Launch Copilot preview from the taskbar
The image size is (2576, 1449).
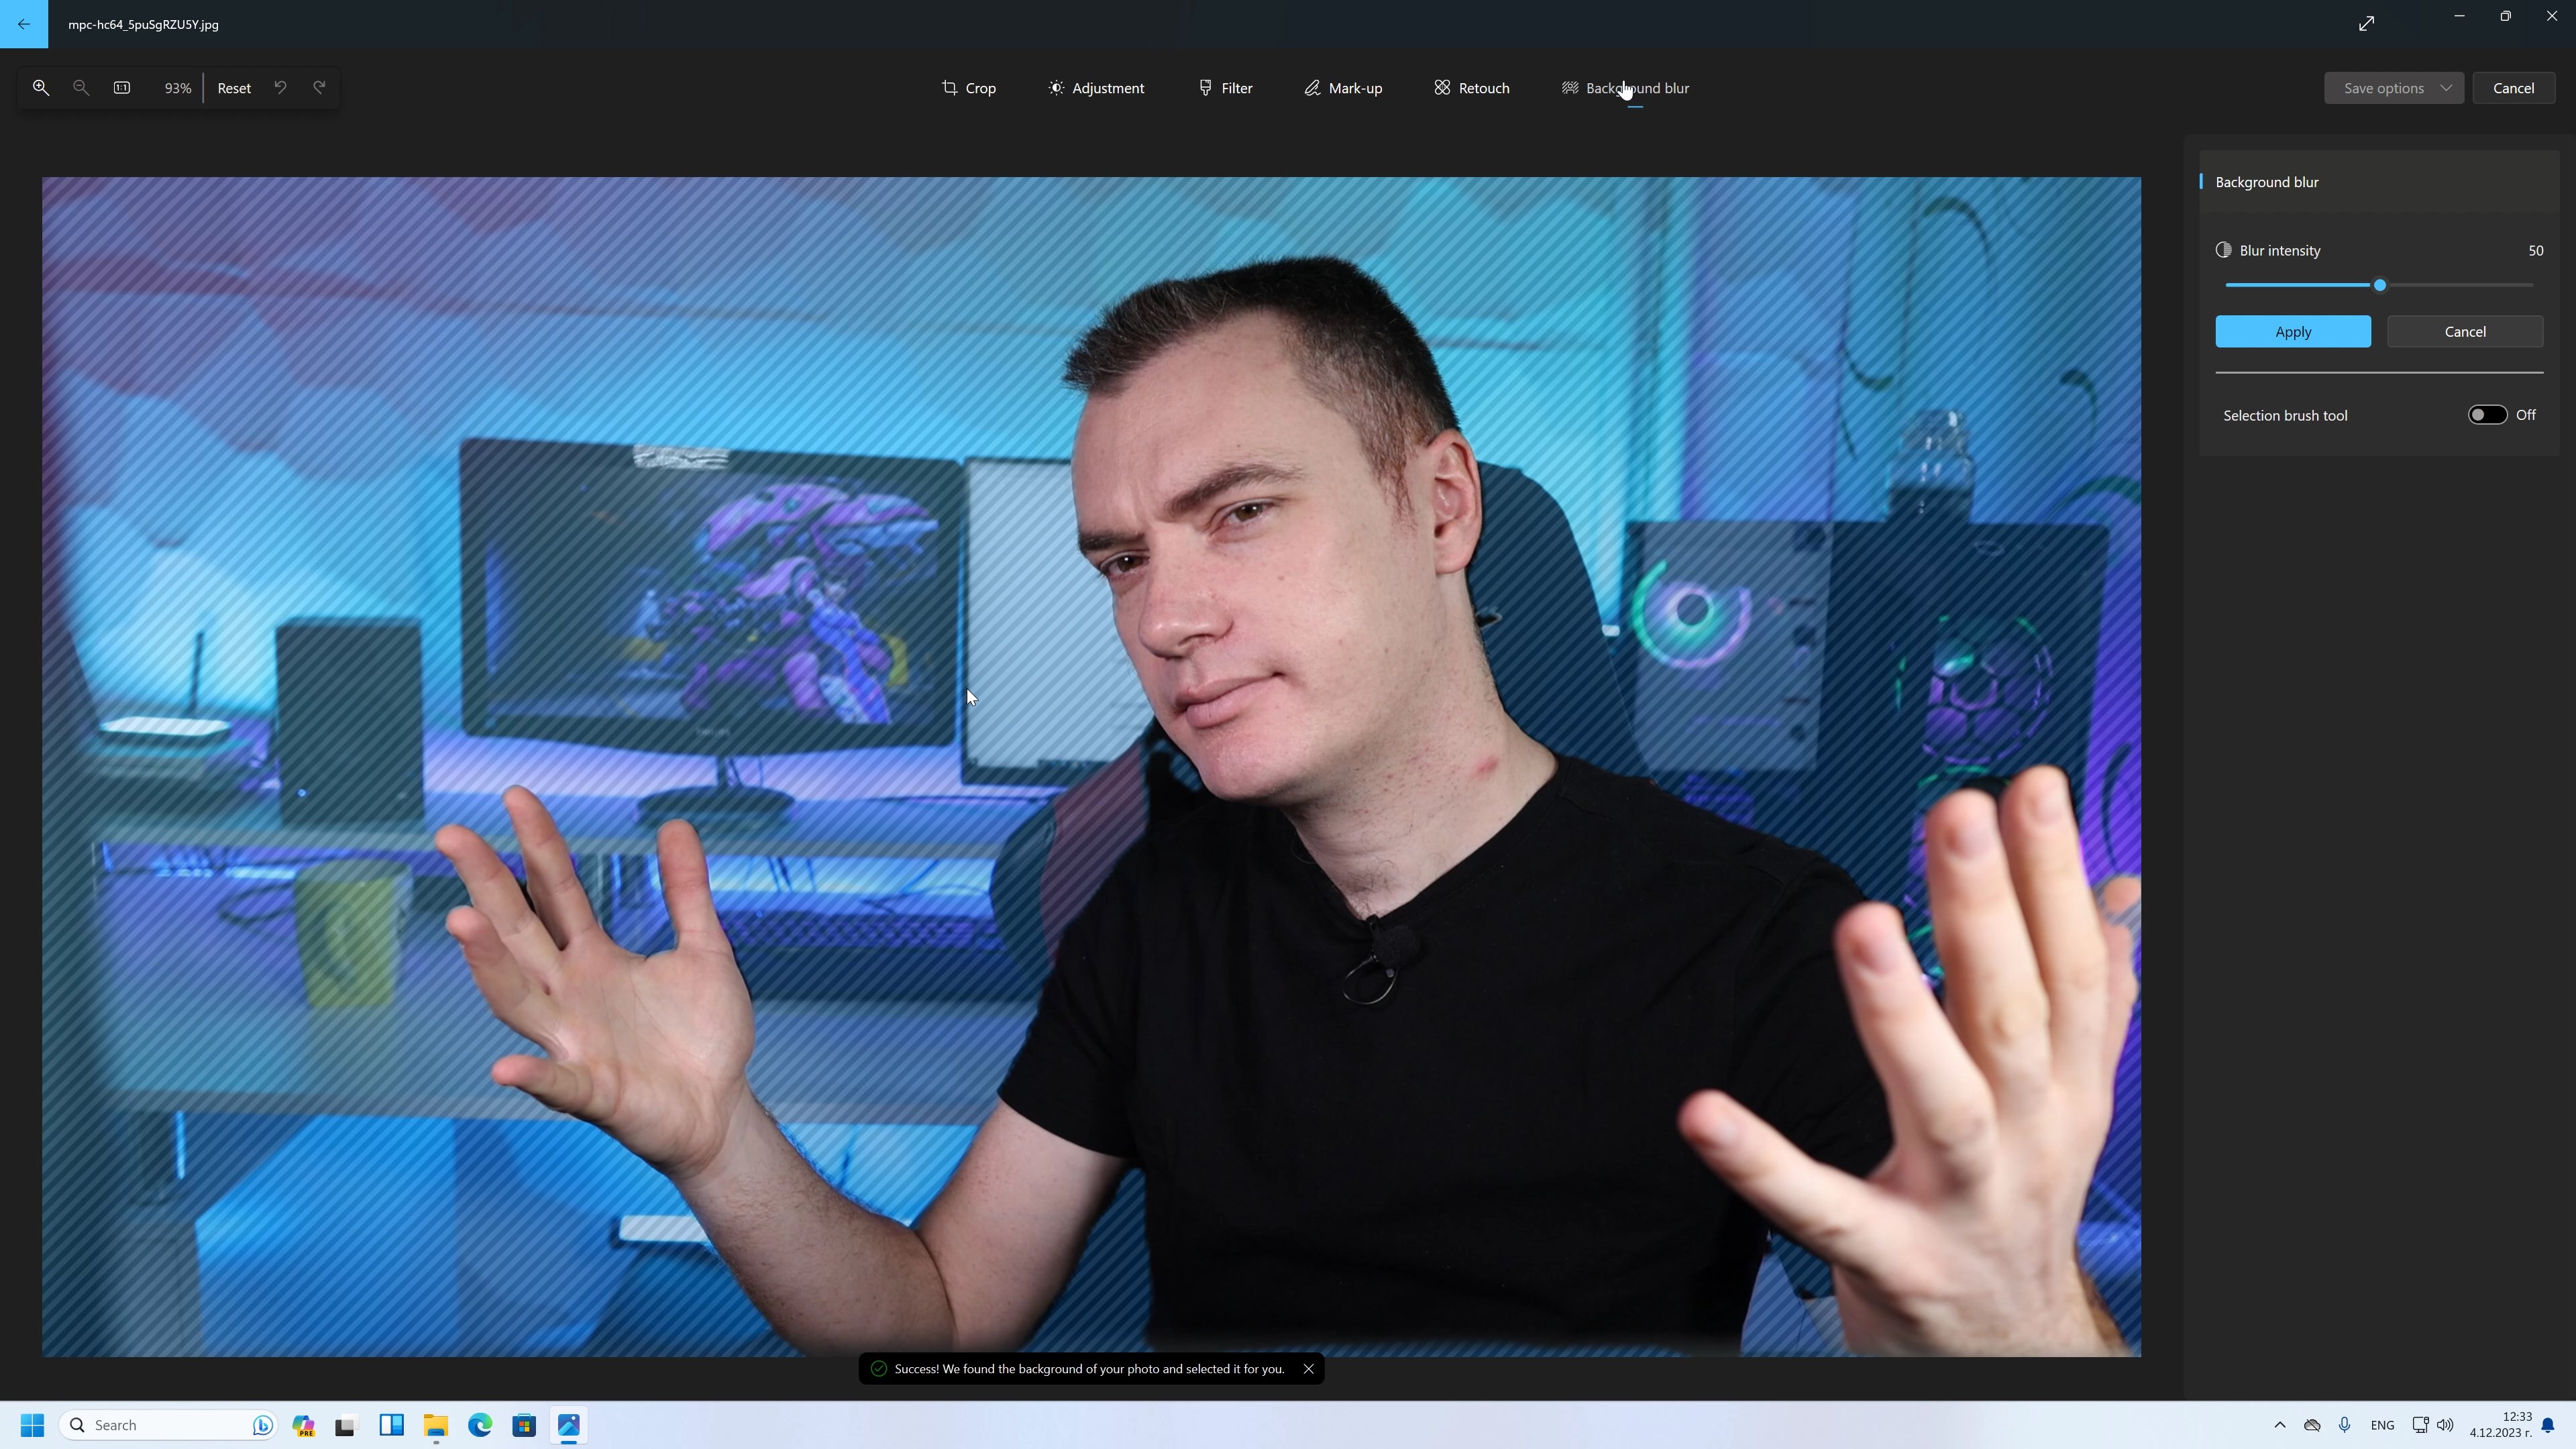(x=303, y=1425)
